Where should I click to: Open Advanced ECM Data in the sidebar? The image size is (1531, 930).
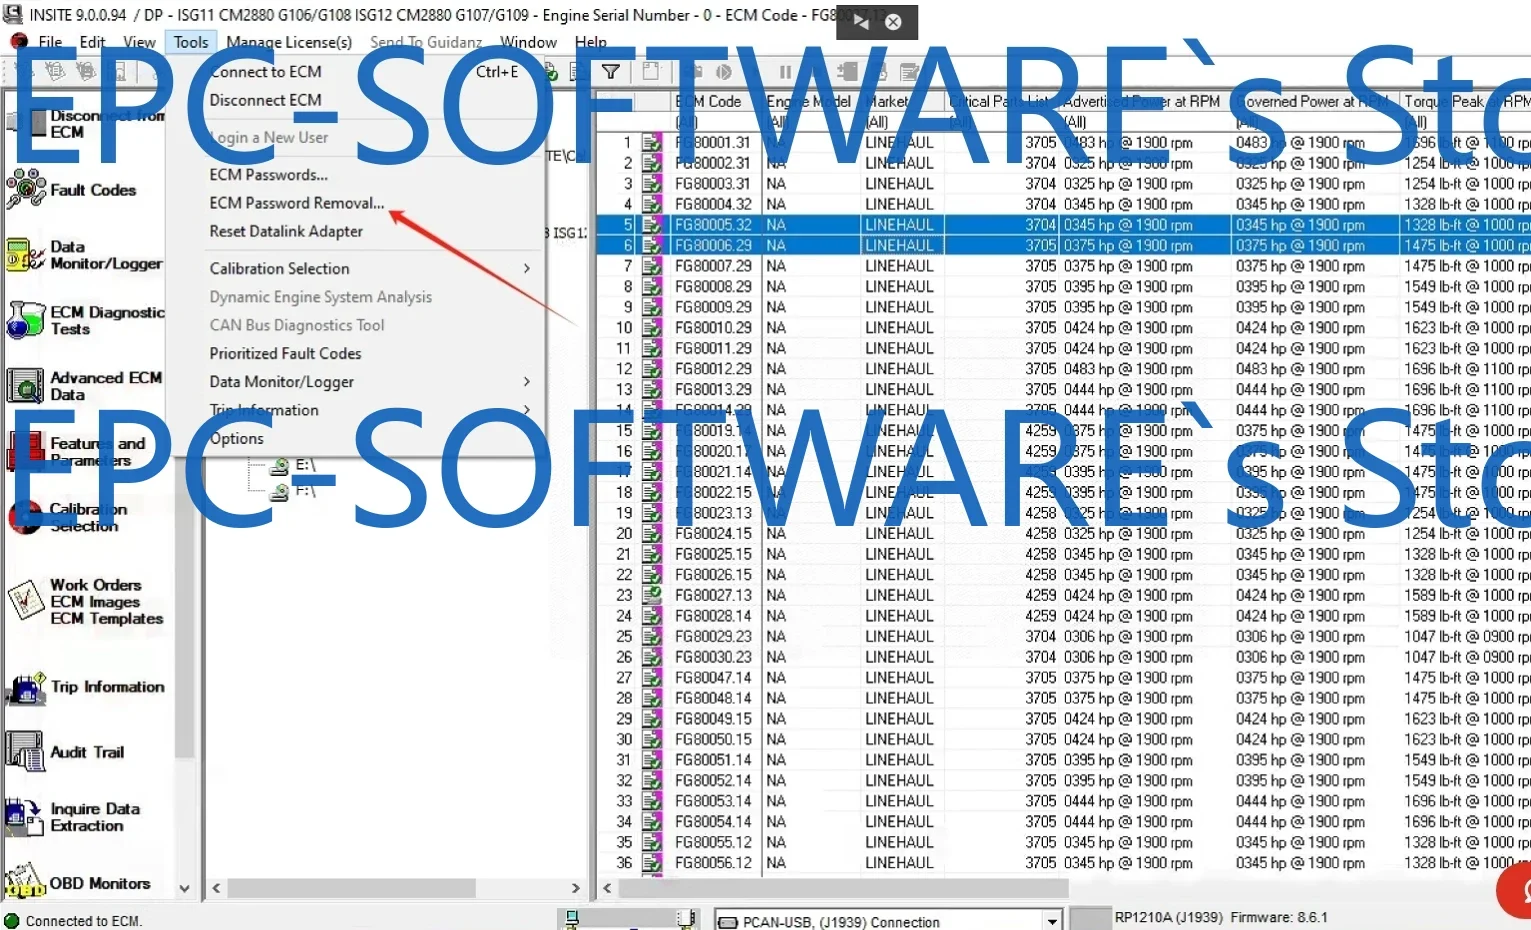pos(26,386)
